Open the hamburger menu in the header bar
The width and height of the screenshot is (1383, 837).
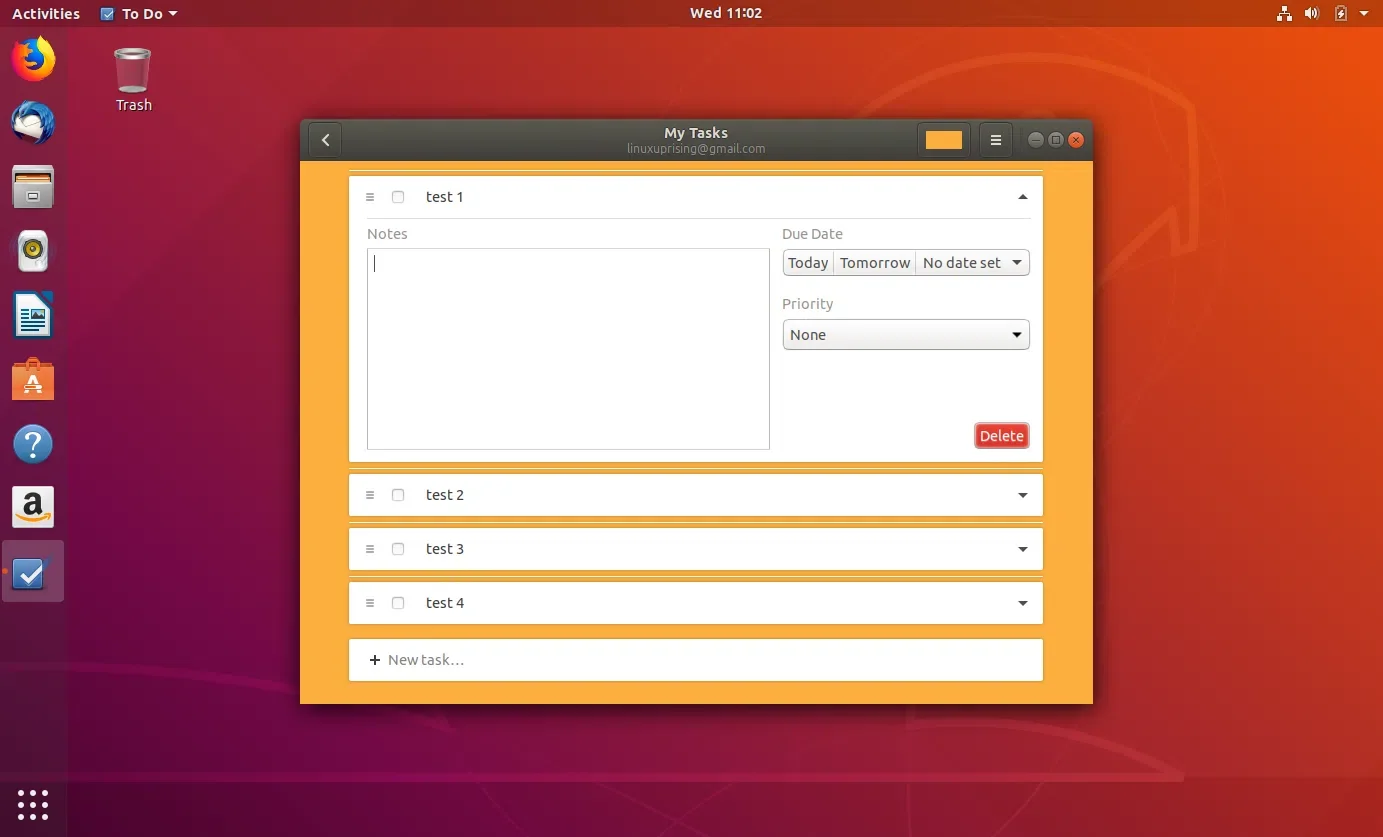click(x=995, y=141)
